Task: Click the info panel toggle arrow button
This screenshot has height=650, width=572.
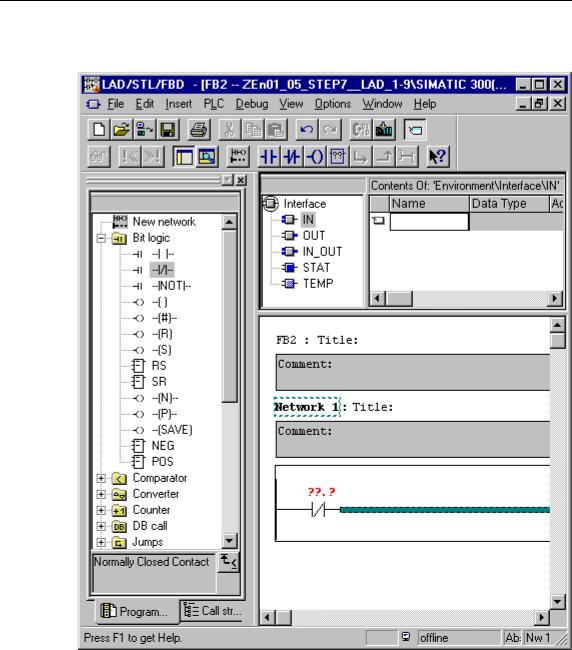Action: 228,563
